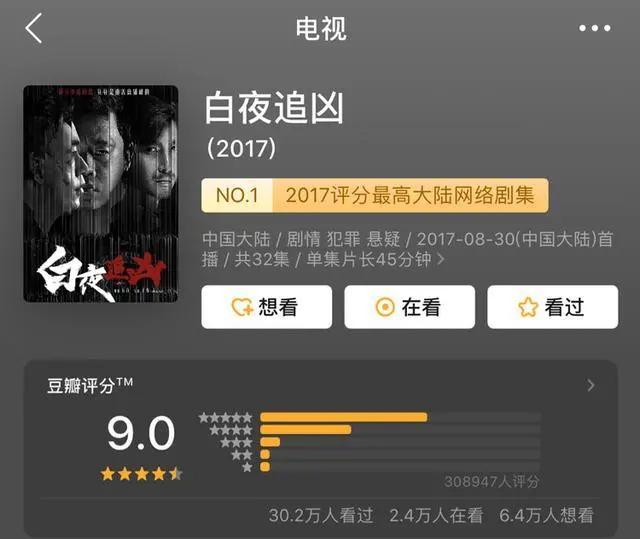This screenshot has width=640, height=539.
Task: Open the NO.1 2017评分最高大陆网络剧集 ranking badge
Action: [375, 195]
